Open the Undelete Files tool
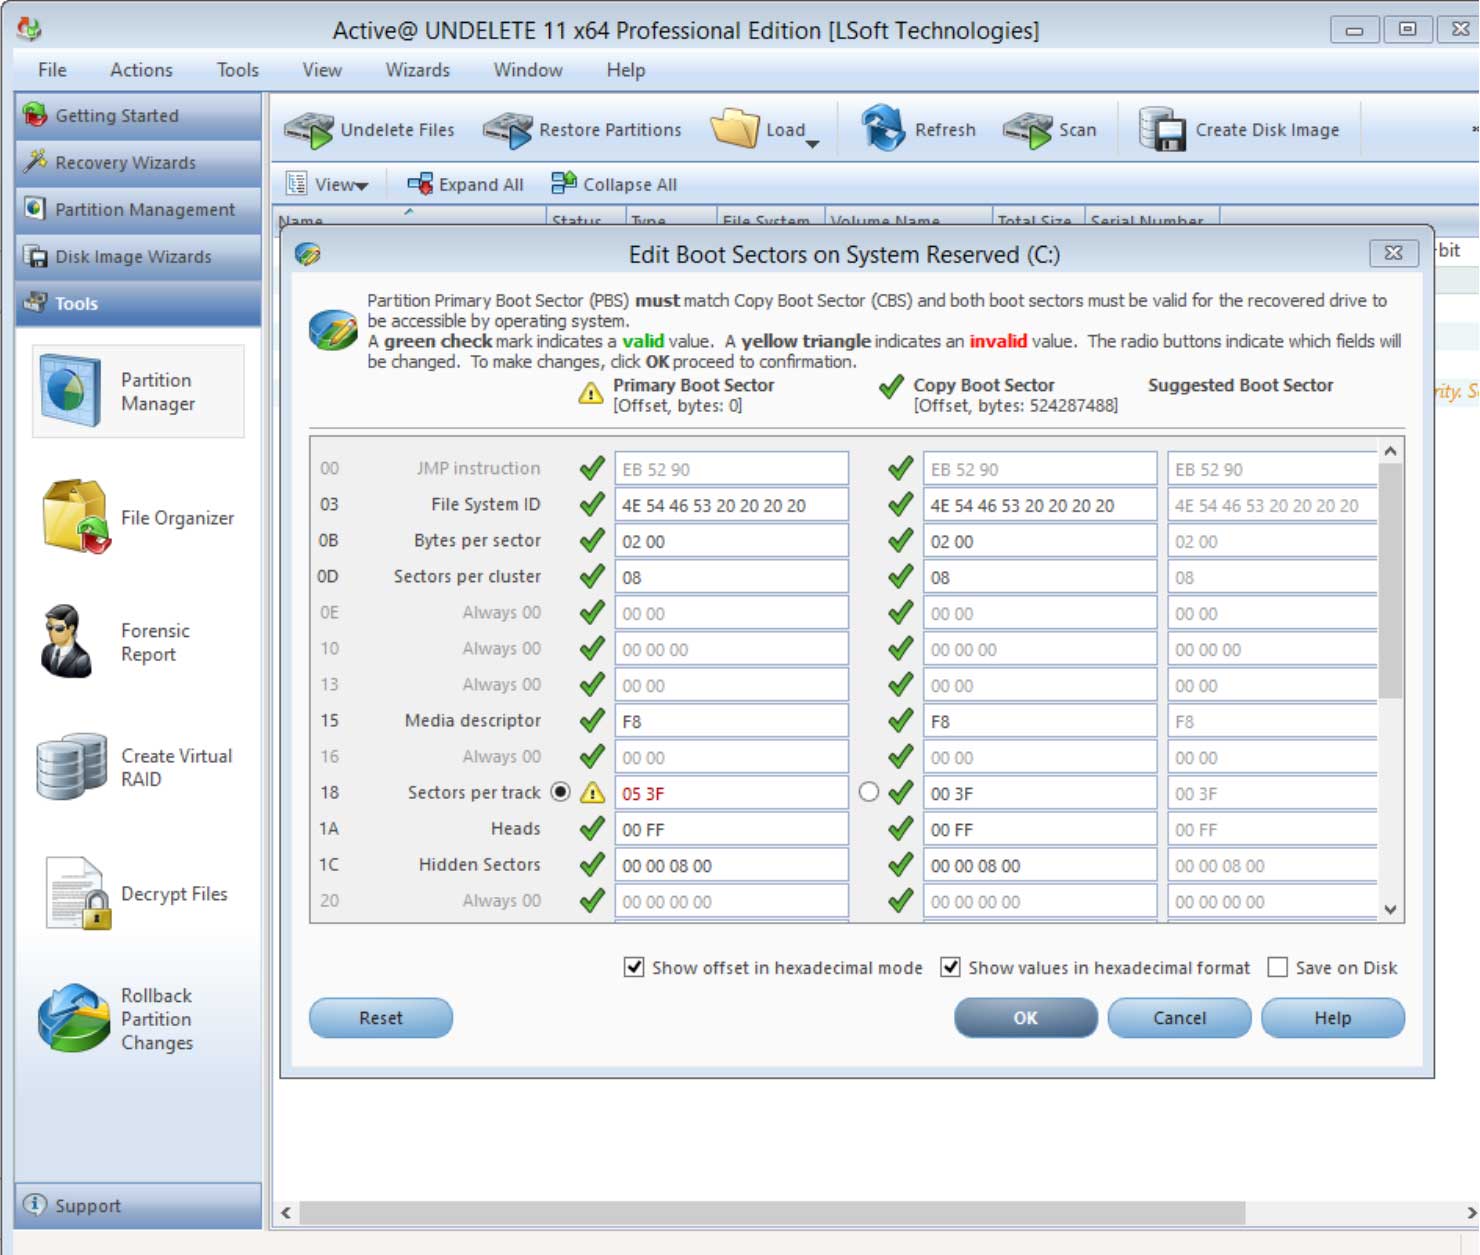 coord(370,129)
